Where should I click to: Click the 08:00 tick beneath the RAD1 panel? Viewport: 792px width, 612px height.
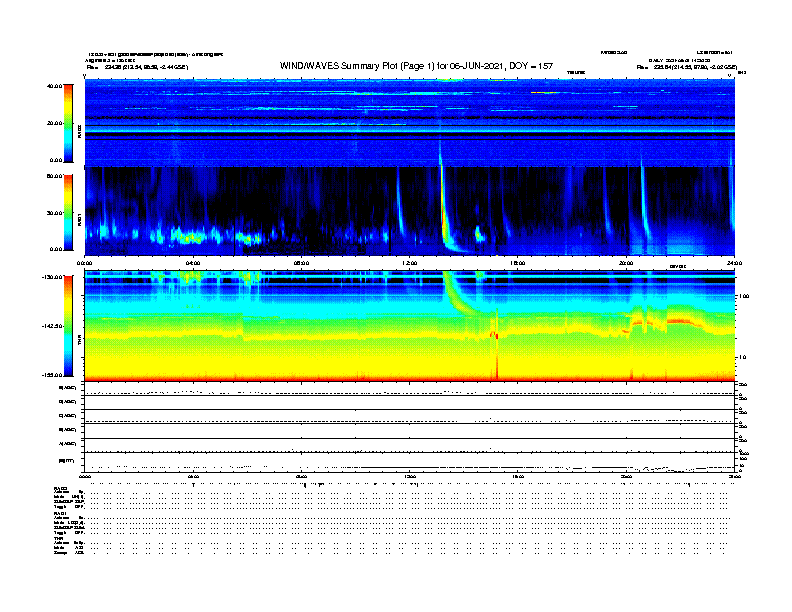click(301, 263)
